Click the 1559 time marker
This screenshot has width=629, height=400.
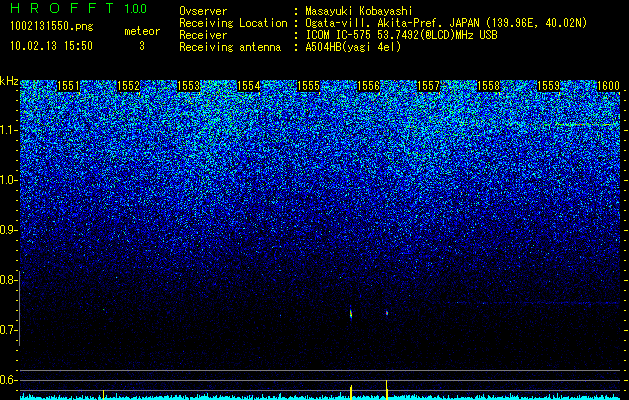548,86
